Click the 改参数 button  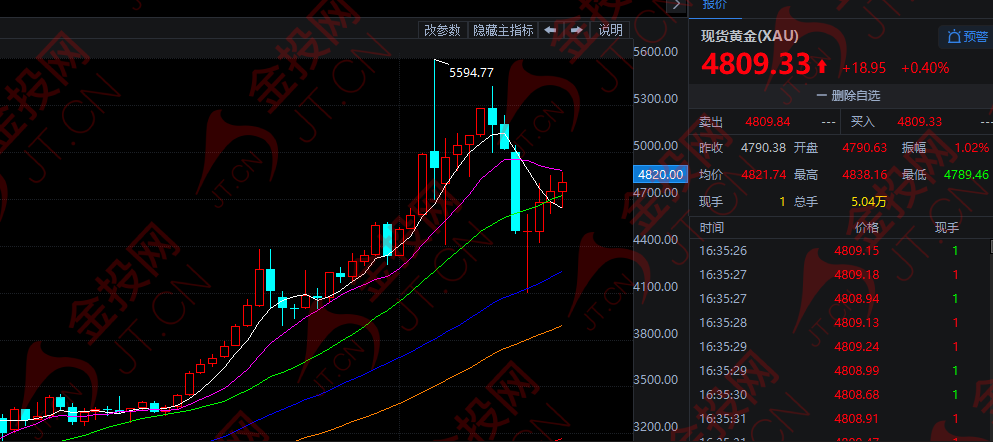tap(443, 30)
